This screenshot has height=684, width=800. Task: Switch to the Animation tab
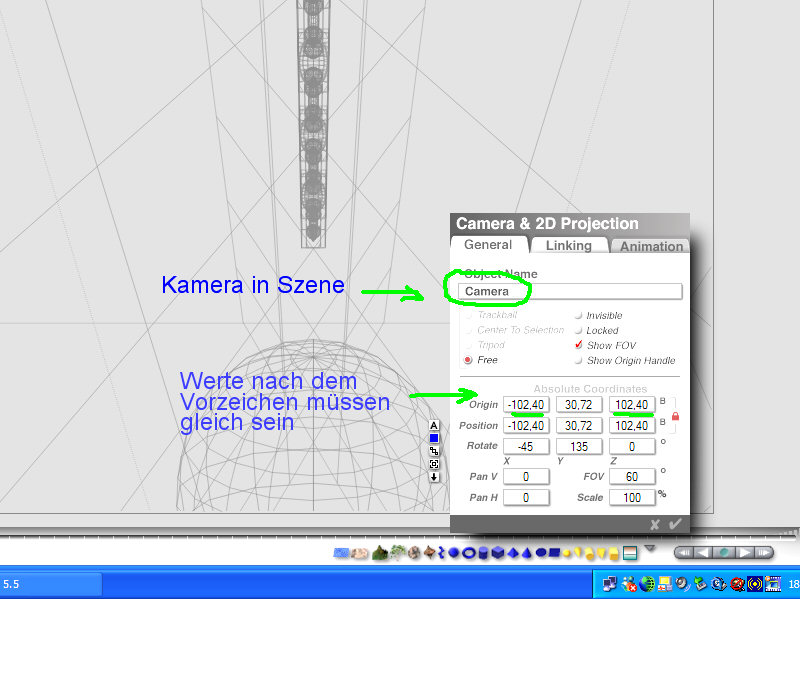click(651, 246)
